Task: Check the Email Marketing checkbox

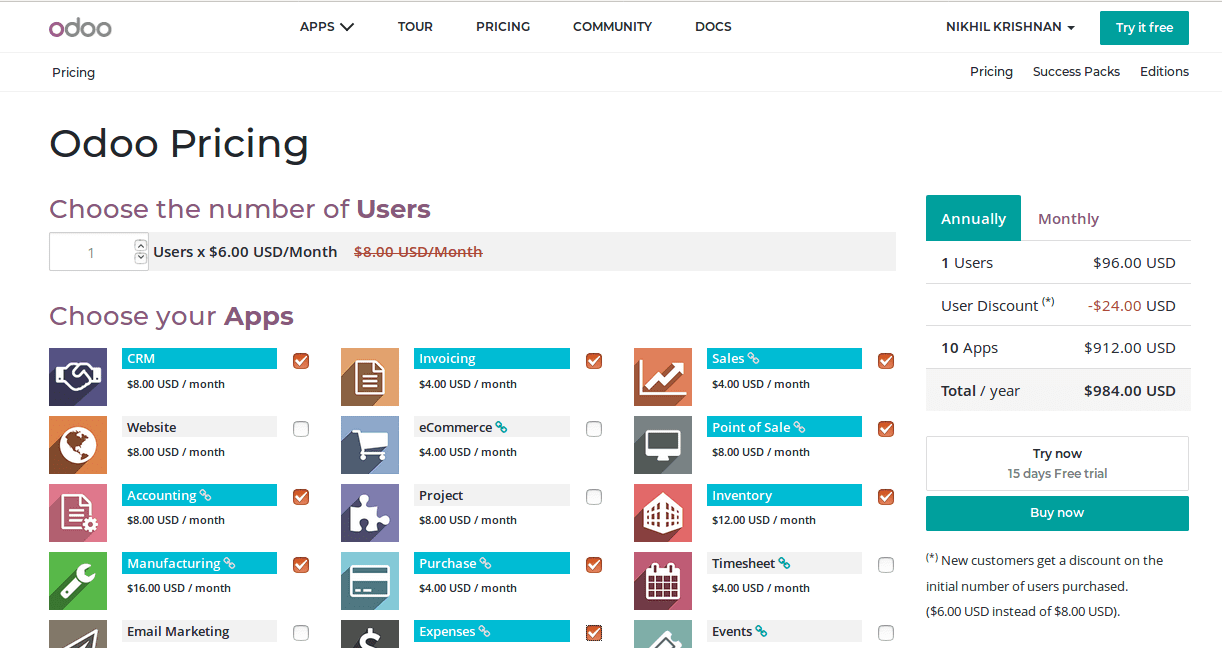Action: pos(301,633)
